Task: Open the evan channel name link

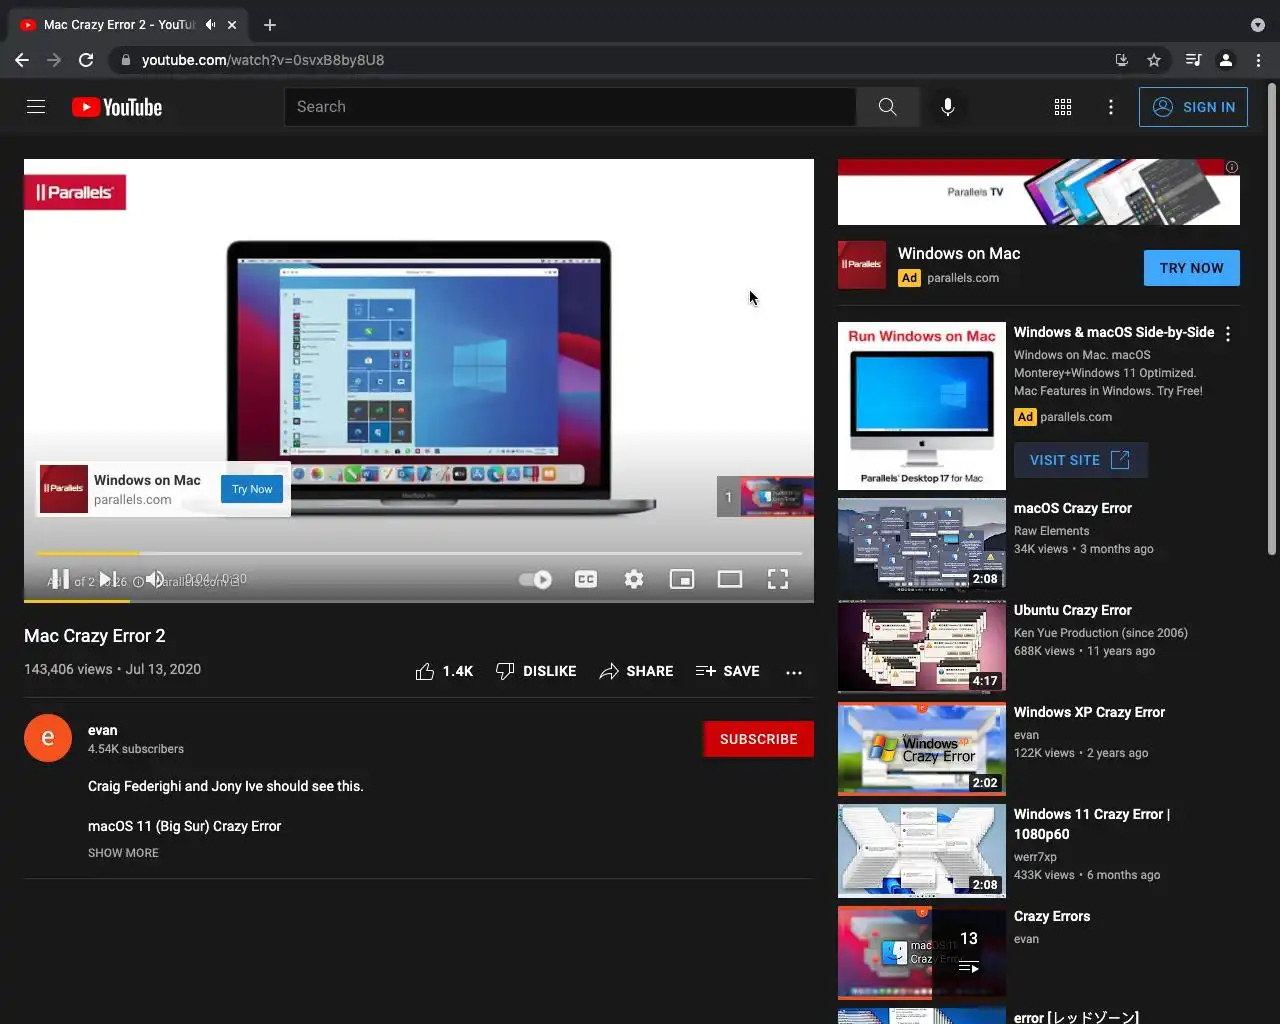Action: pos(102,730)
